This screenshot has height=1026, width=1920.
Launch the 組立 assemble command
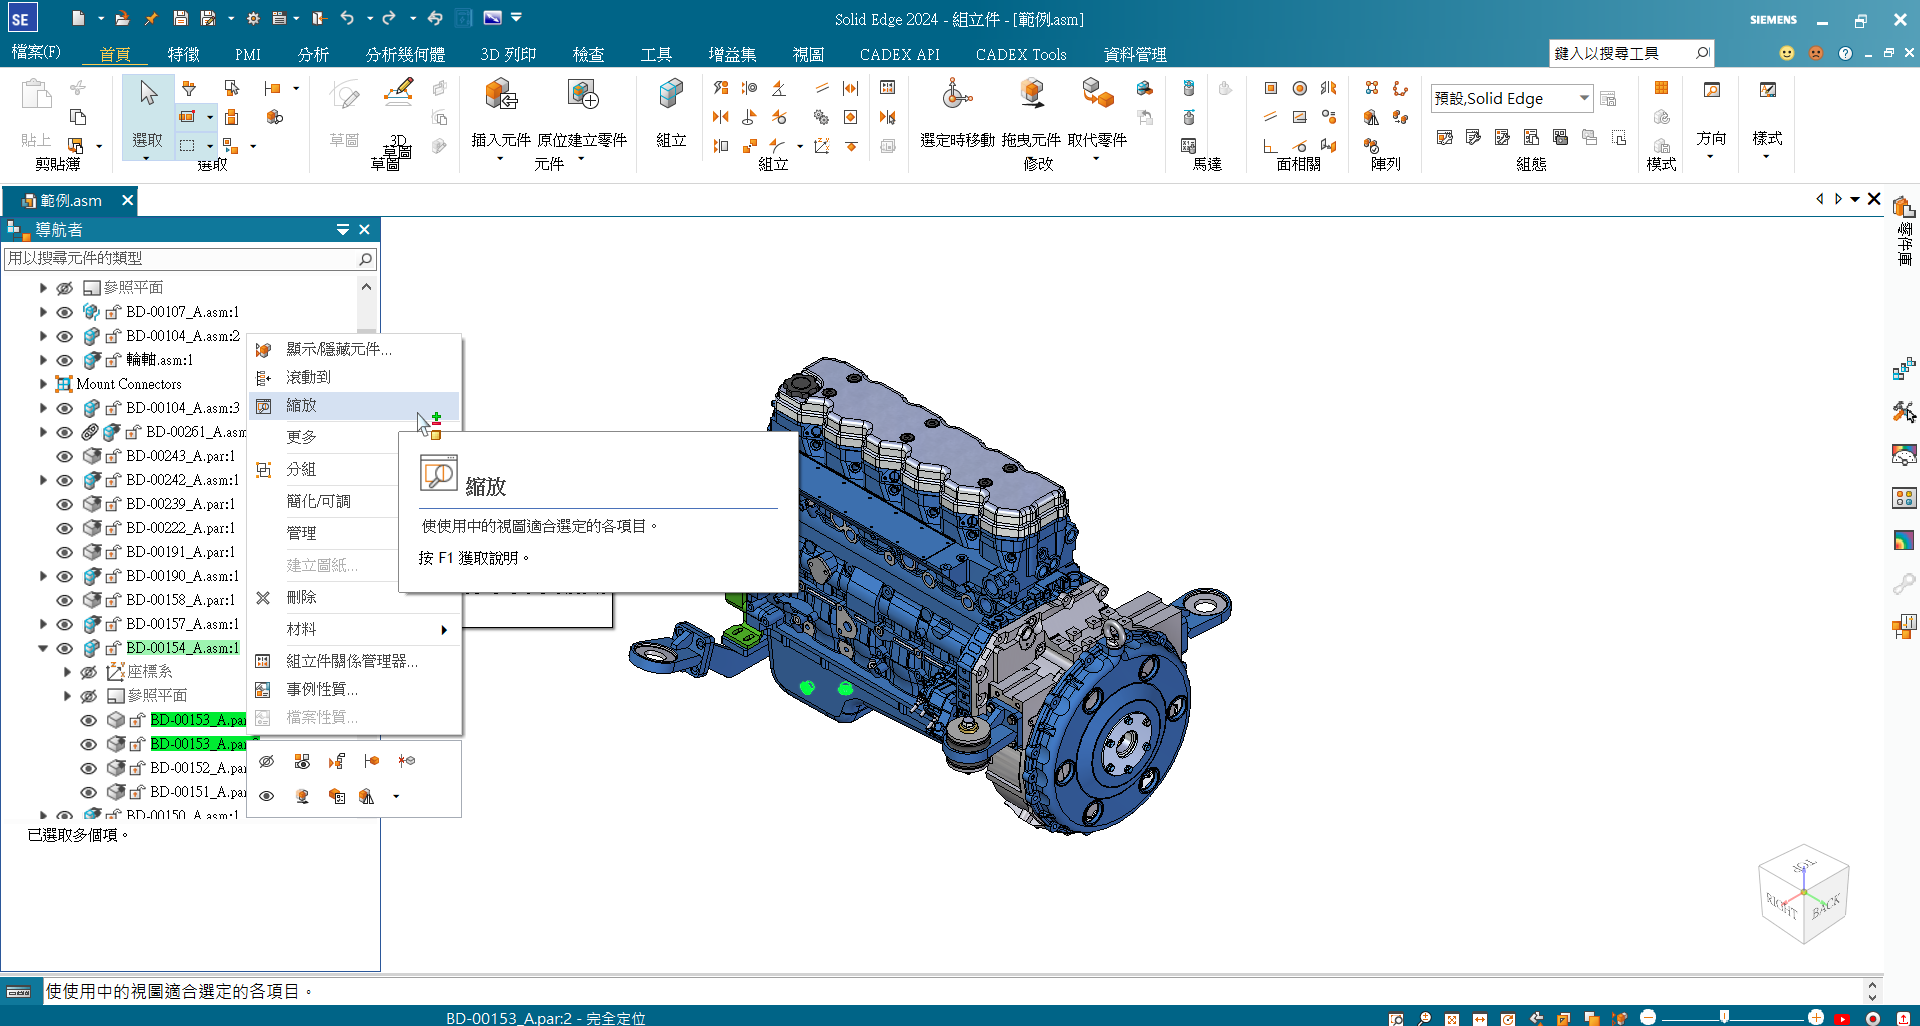click(x=671, y=112)
